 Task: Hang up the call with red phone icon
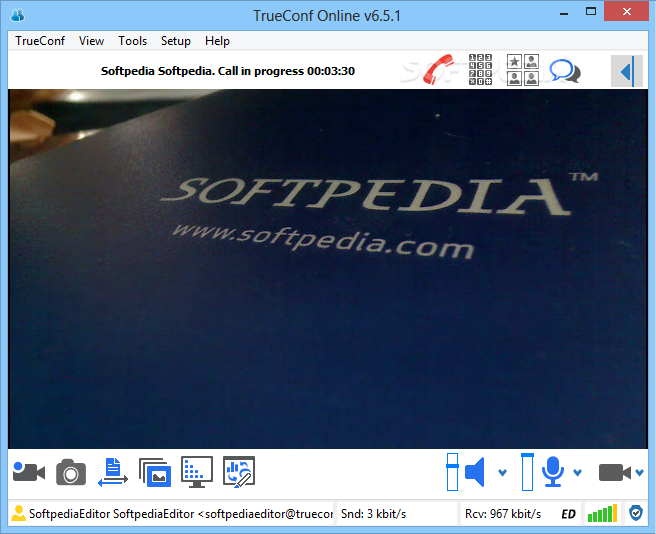point(438,69)
